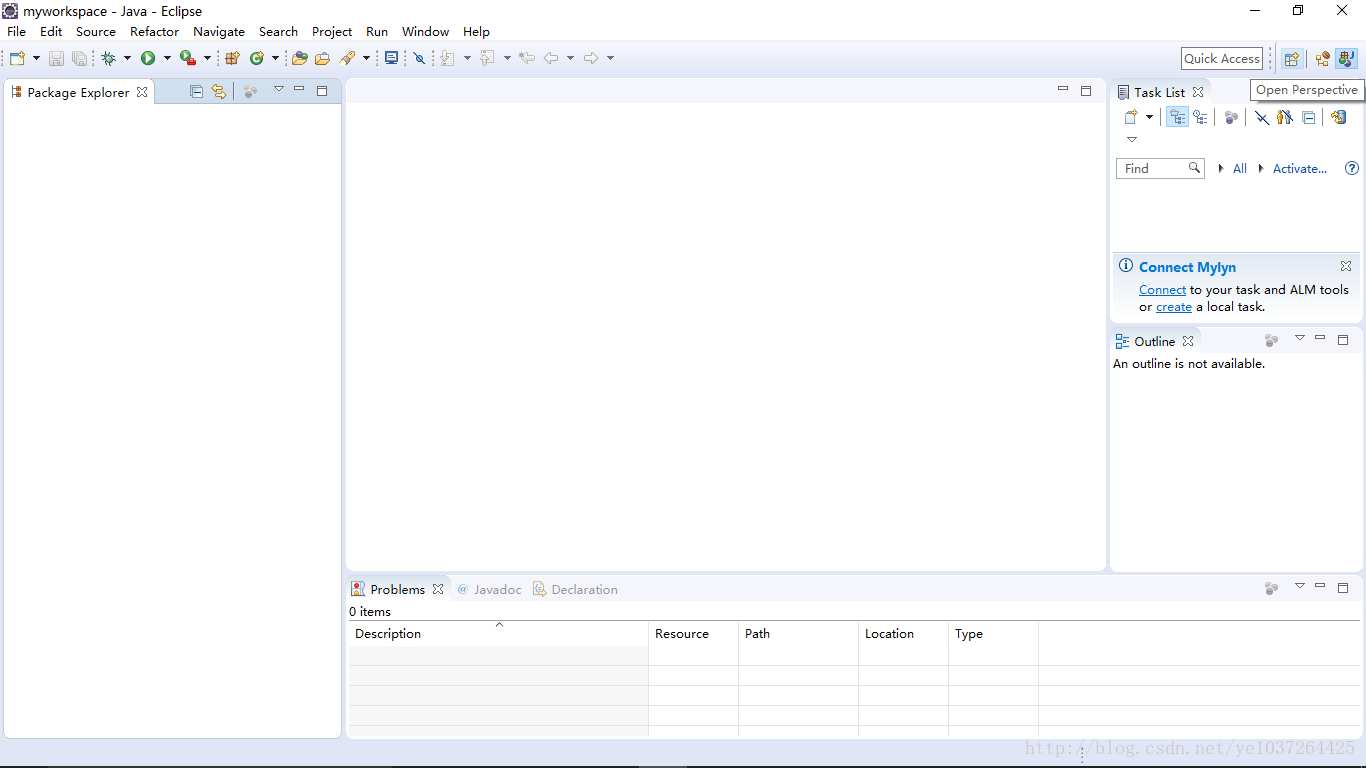Open the New wizard dropdown arrow
This screenshot has height=768, width=1366.
[36, 58]
